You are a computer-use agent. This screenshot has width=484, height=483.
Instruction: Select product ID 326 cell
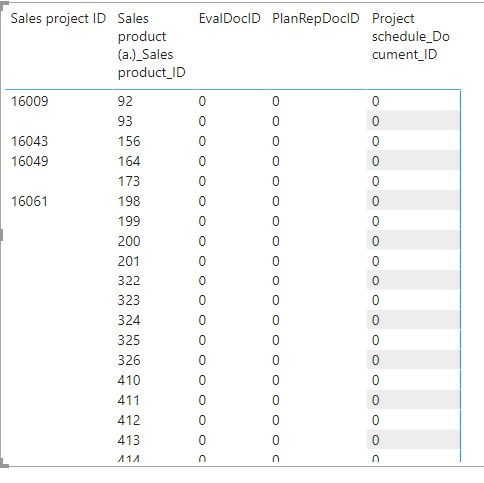click(x=129, y=360)
